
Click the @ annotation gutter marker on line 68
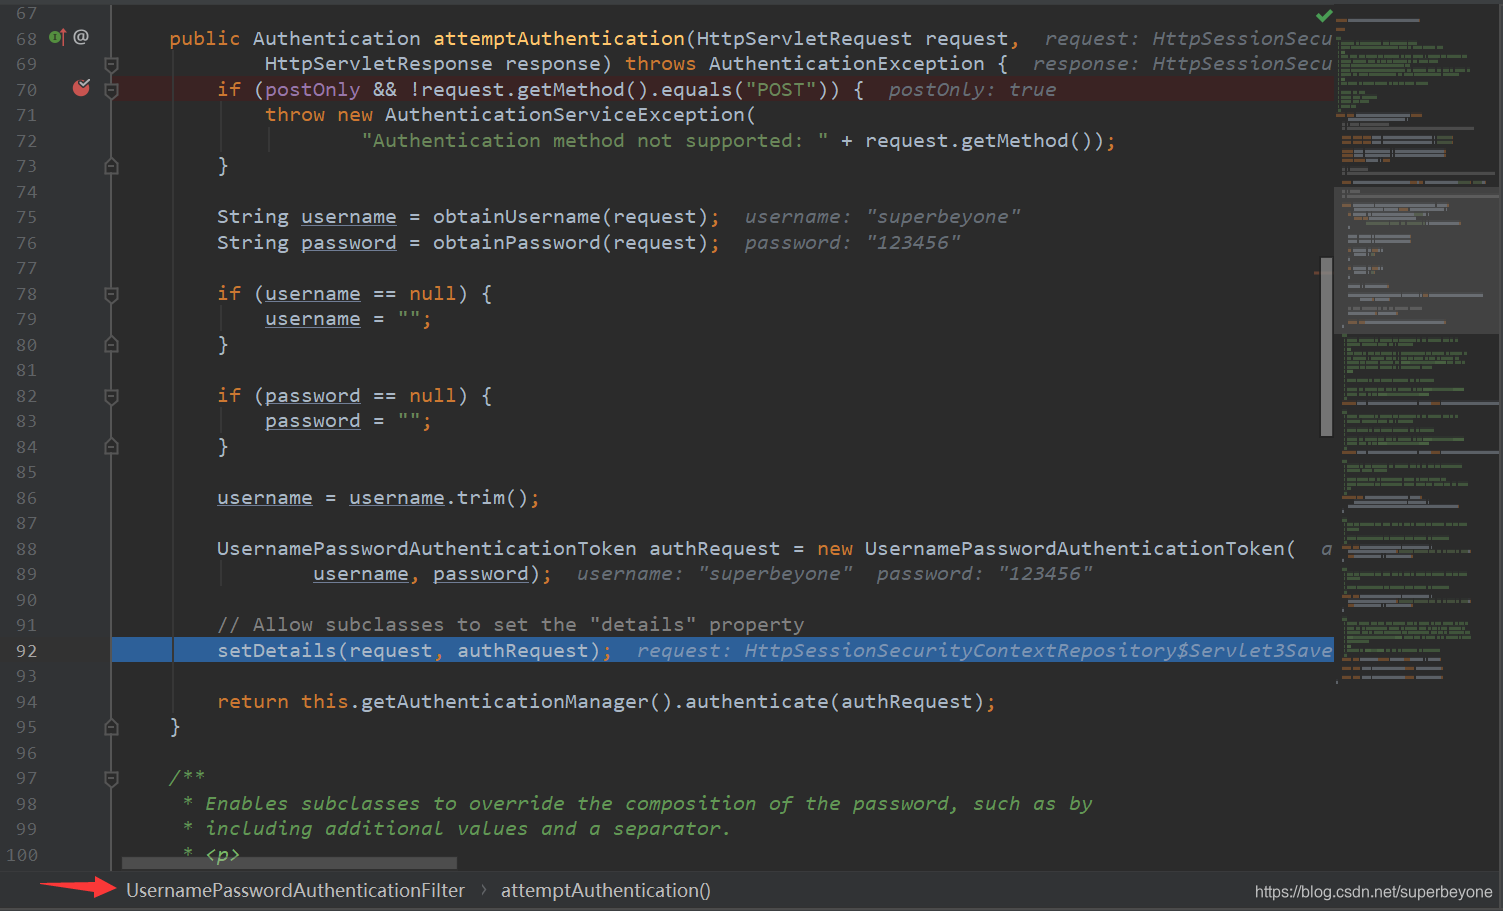click(x=81, y=37)
